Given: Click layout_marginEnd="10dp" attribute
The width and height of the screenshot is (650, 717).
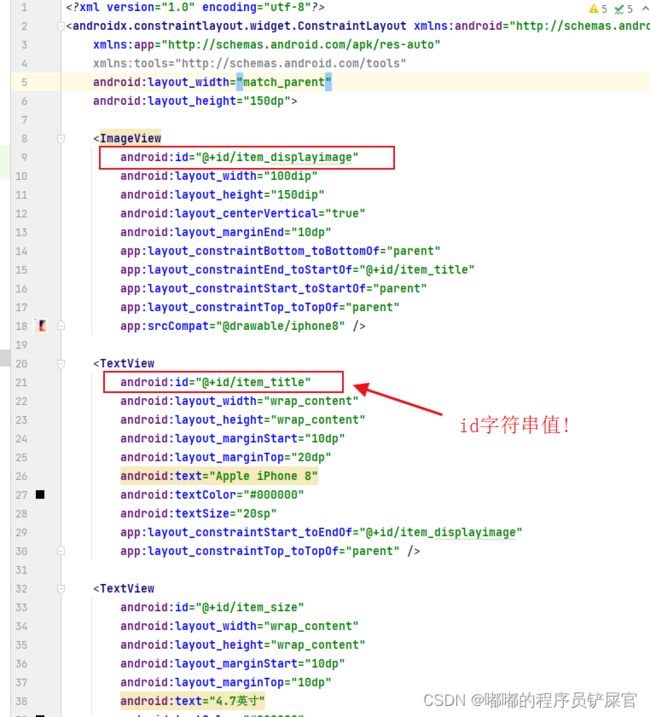Looking at the screenshot, I should (226, 232).
